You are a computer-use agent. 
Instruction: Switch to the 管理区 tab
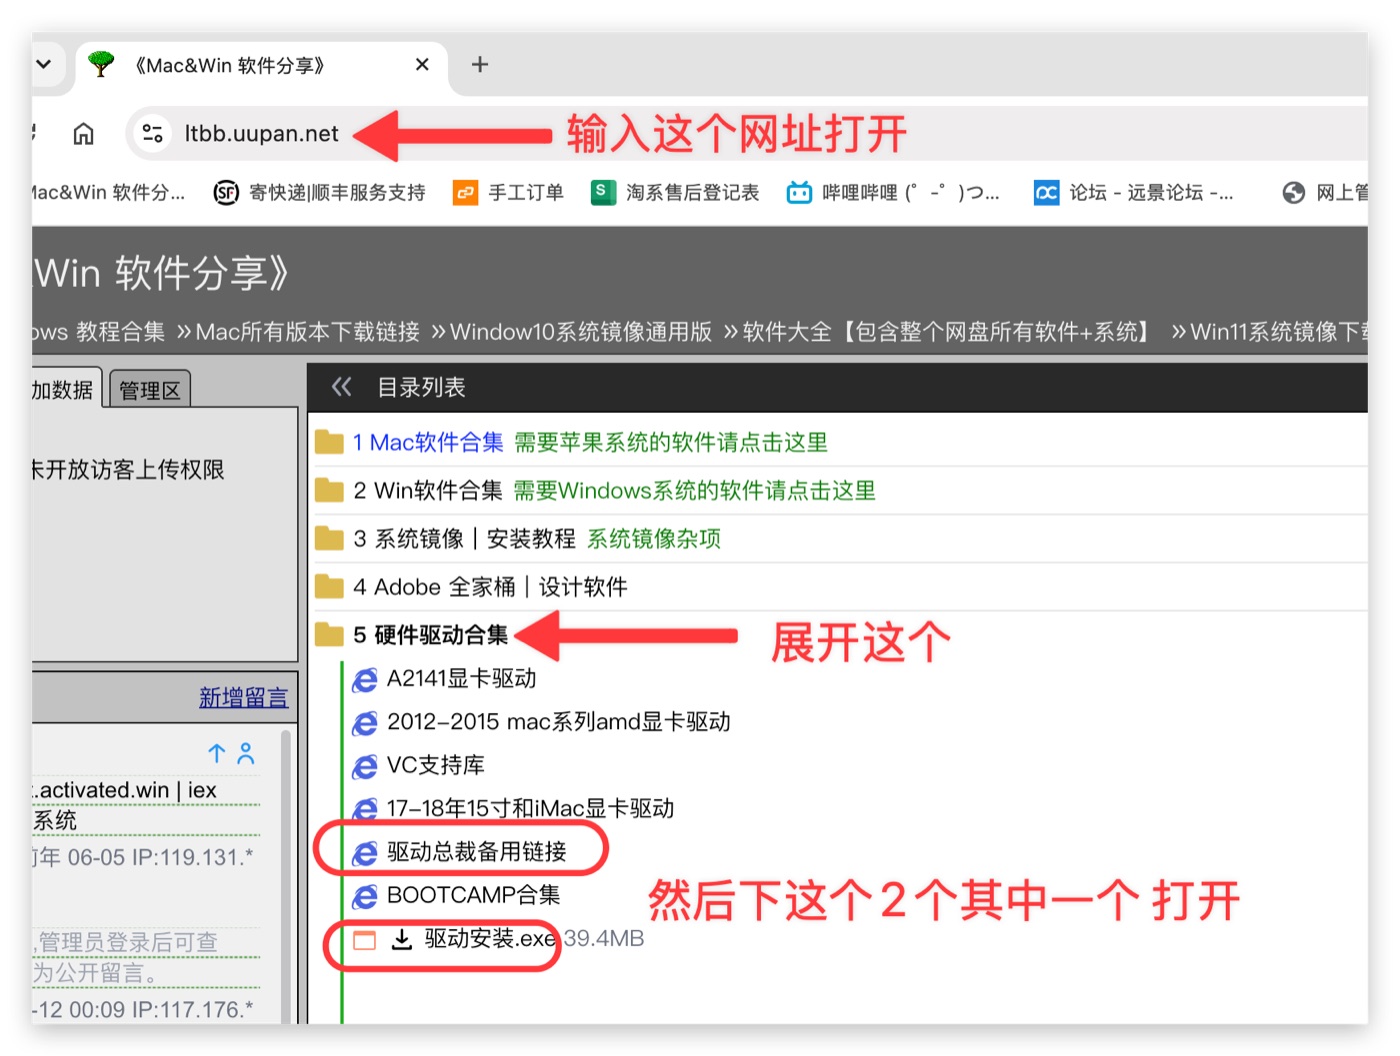149,390
